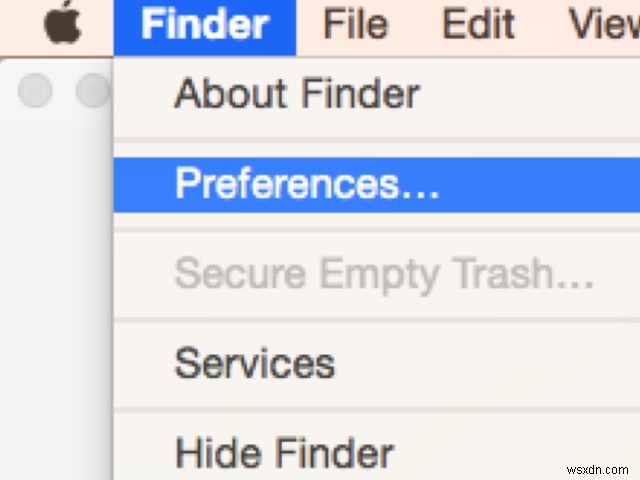This screenshot has width=640, height=480.
Task: Click the Secure Empty Trash… item
Action: [x=384, y=274]
